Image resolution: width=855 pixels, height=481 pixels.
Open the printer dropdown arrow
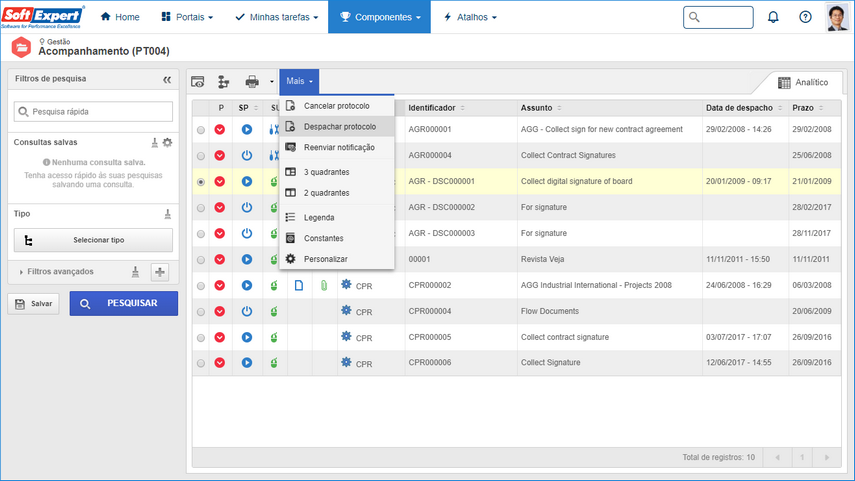(272, 82)
